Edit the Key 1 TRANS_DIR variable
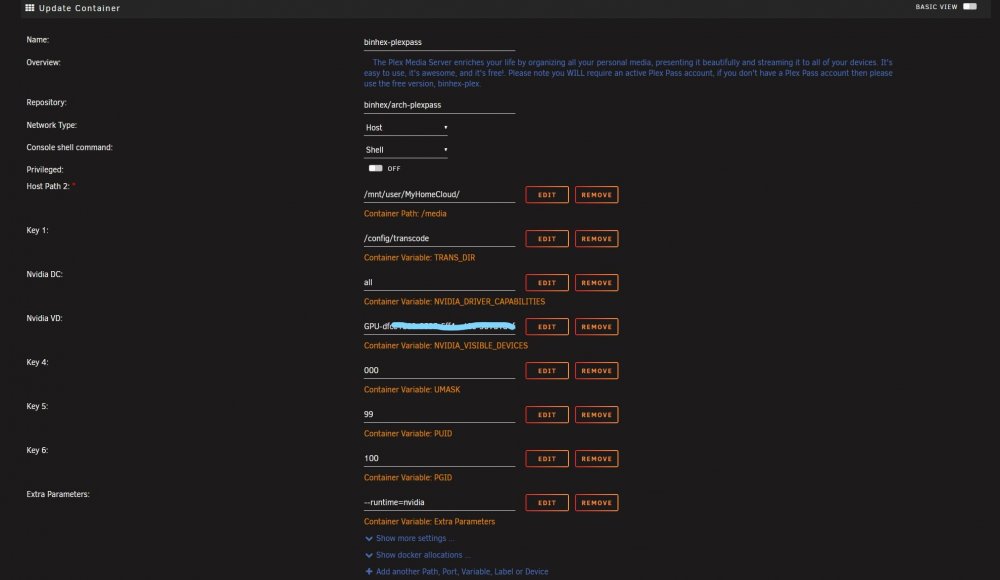 click(547, 239)
